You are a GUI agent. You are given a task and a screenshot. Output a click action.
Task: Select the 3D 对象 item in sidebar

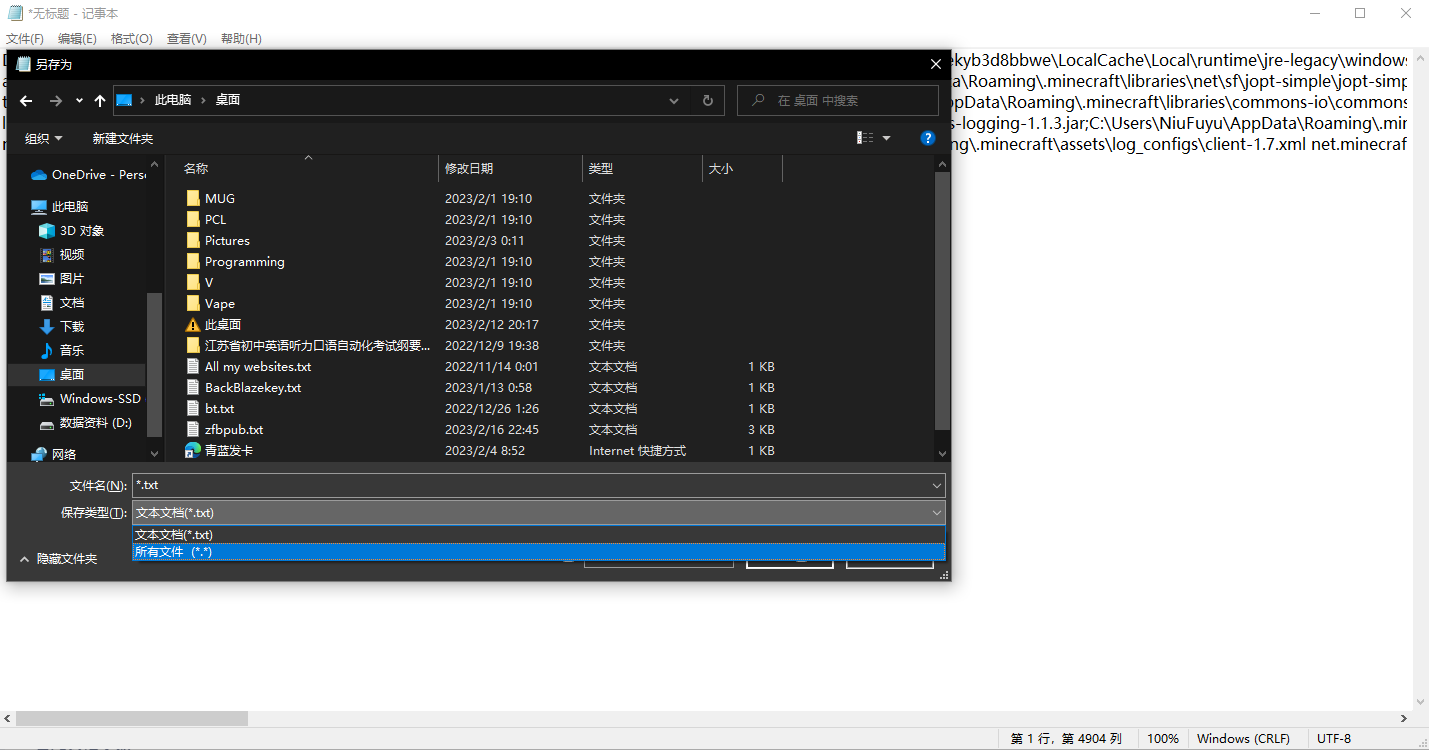(81, 230)
